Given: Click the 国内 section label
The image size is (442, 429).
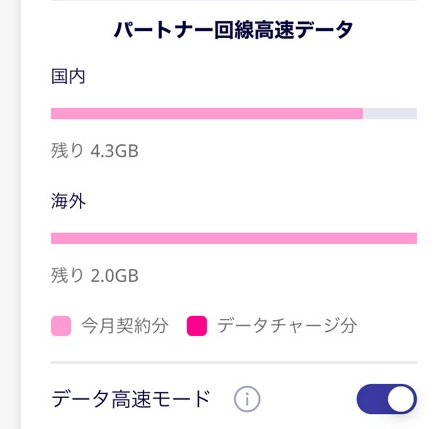Looking at the screenshot, I should [x=68, y=76].
